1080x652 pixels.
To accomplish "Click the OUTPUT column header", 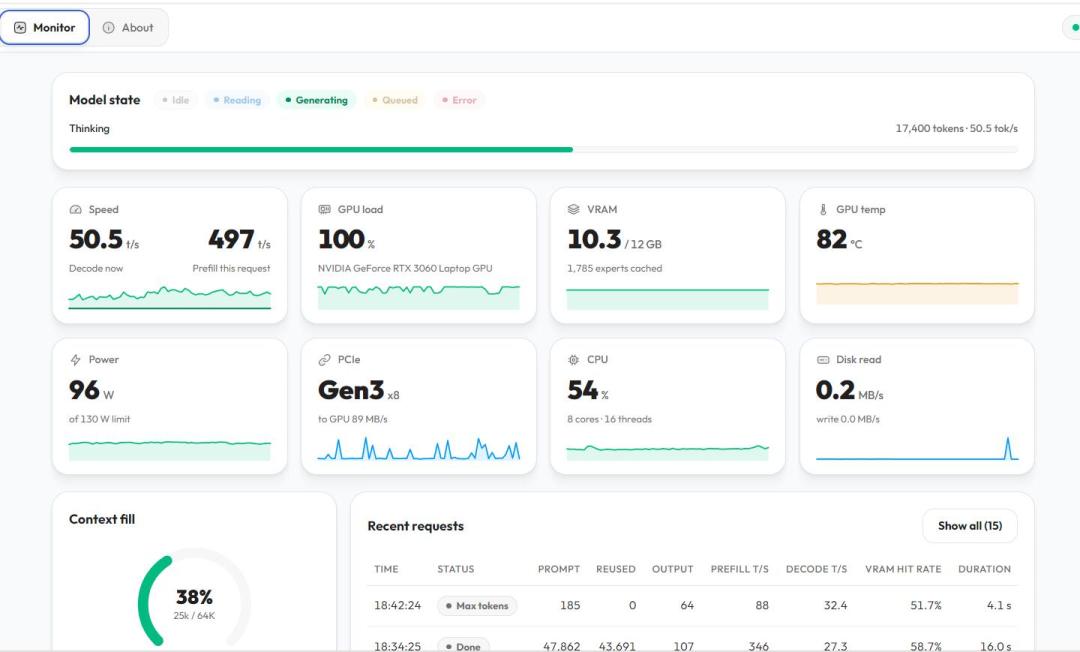I will click(673, 569).
